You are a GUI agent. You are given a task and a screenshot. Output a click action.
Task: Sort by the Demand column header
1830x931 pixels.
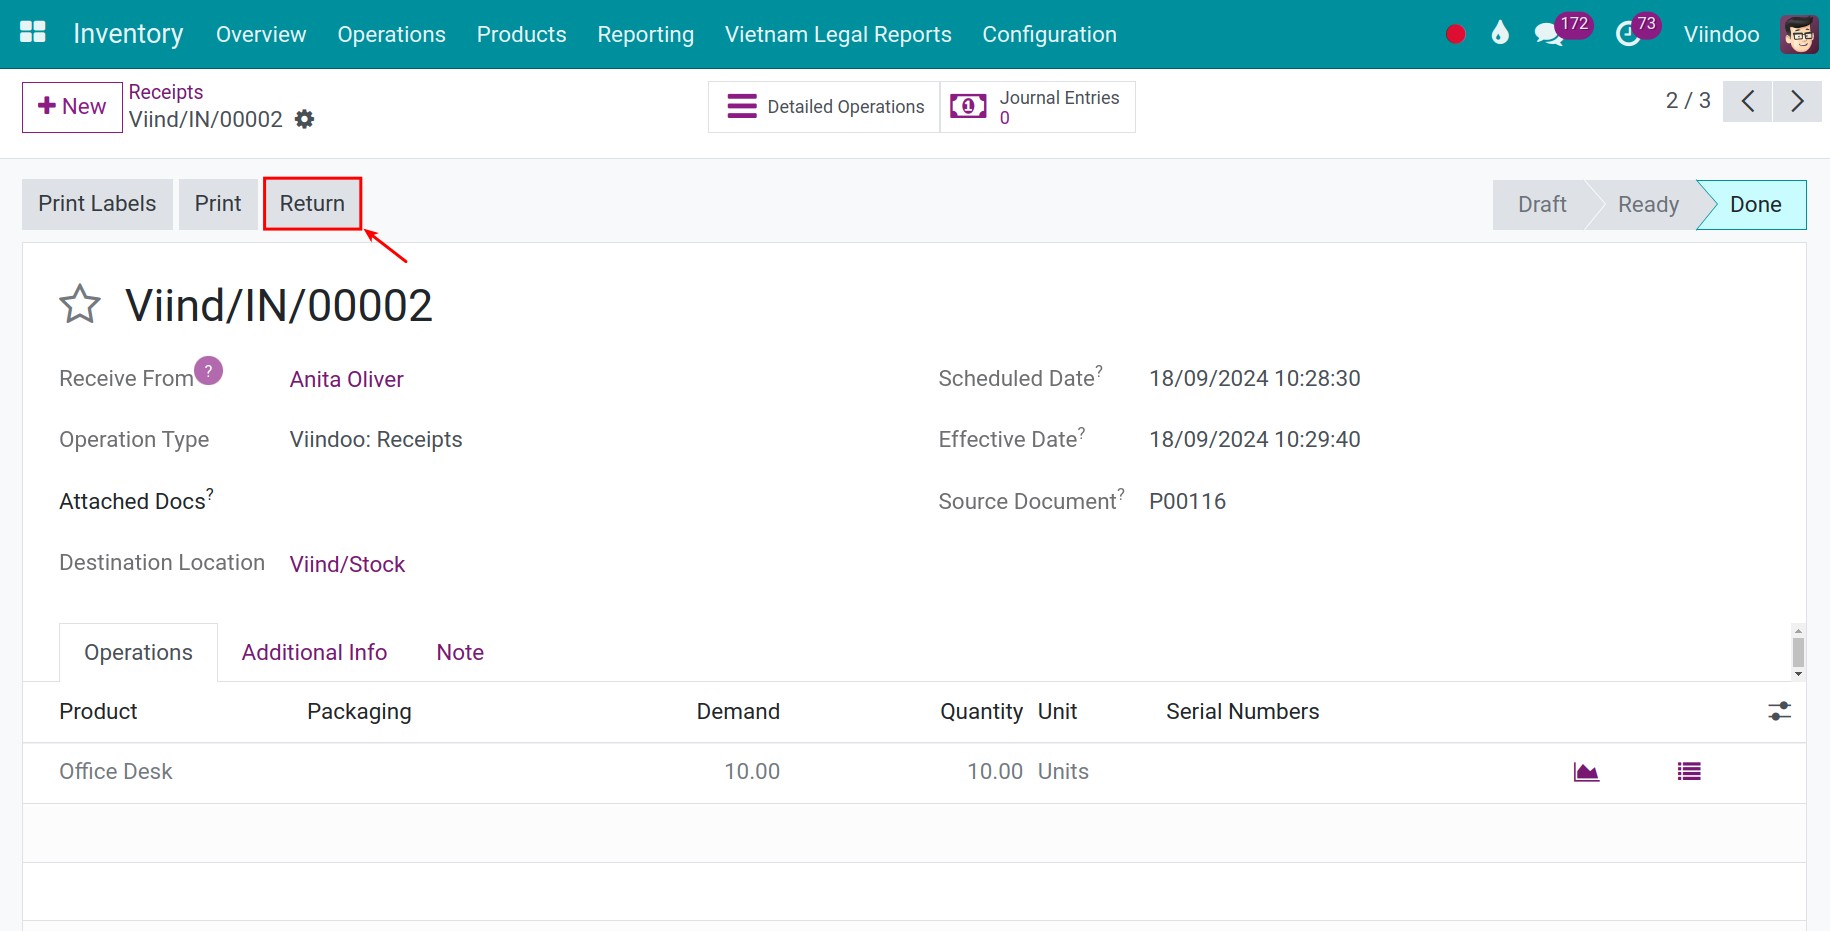(x=738, y=712)
